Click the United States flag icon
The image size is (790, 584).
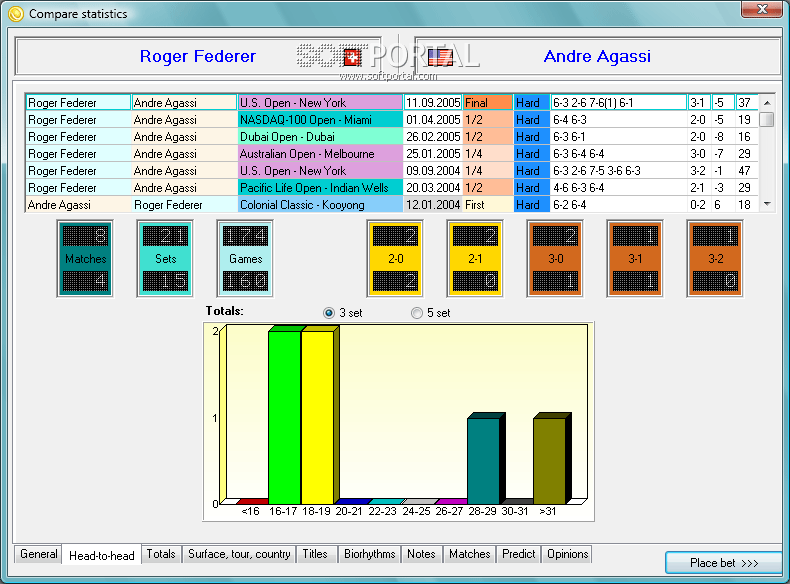[440, 57]
